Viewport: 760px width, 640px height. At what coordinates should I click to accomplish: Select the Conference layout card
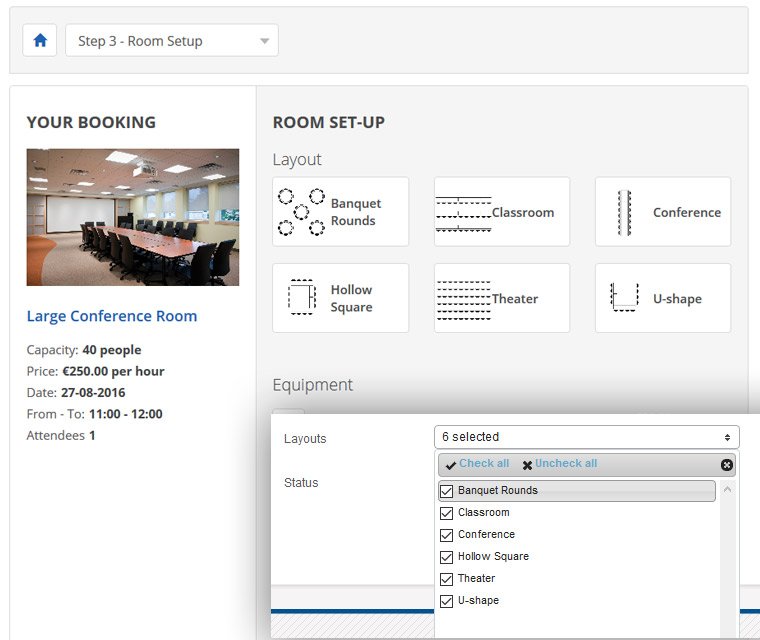[x=663, y=211]
